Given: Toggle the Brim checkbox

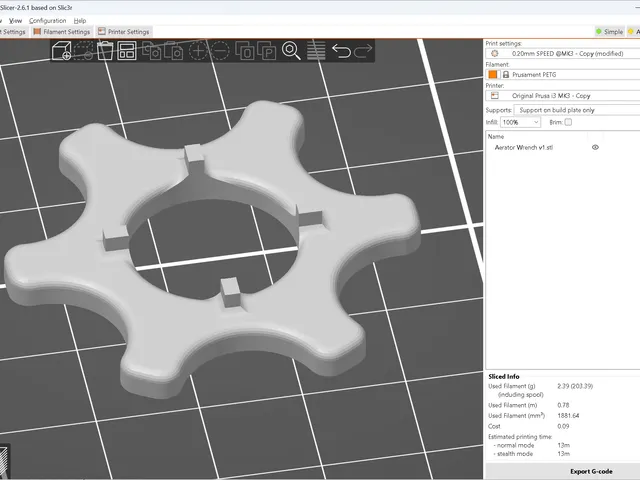Looking at the screenshot, I should tap(568, 122).
